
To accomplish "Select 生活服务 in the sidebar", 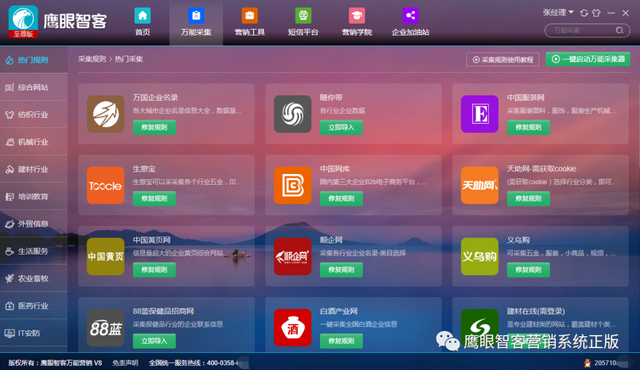I will (x=33, y=251).
